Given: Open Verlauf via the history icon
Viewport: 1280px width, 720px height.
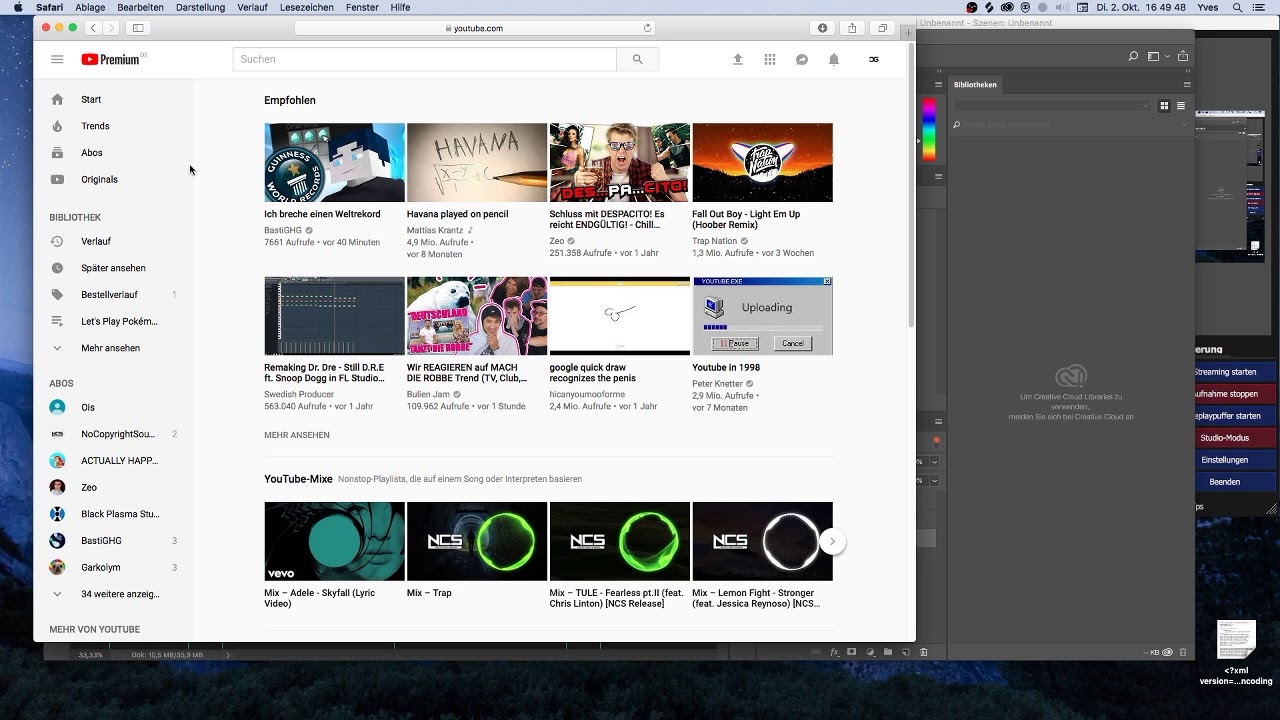Looking at the screenshot, I should pos(57,241).
